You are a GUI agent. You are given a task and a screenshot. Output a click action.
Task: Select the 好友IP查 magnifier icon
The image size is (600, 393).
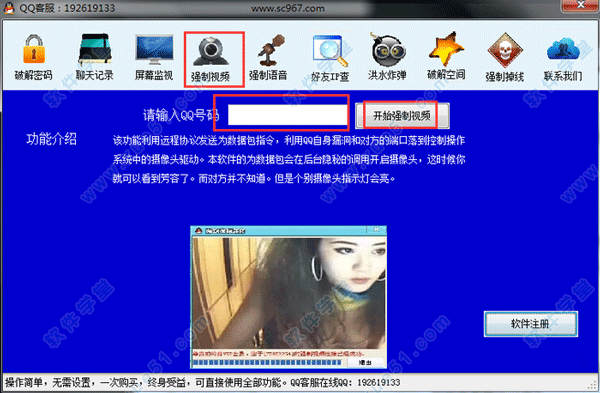point(330,51)
